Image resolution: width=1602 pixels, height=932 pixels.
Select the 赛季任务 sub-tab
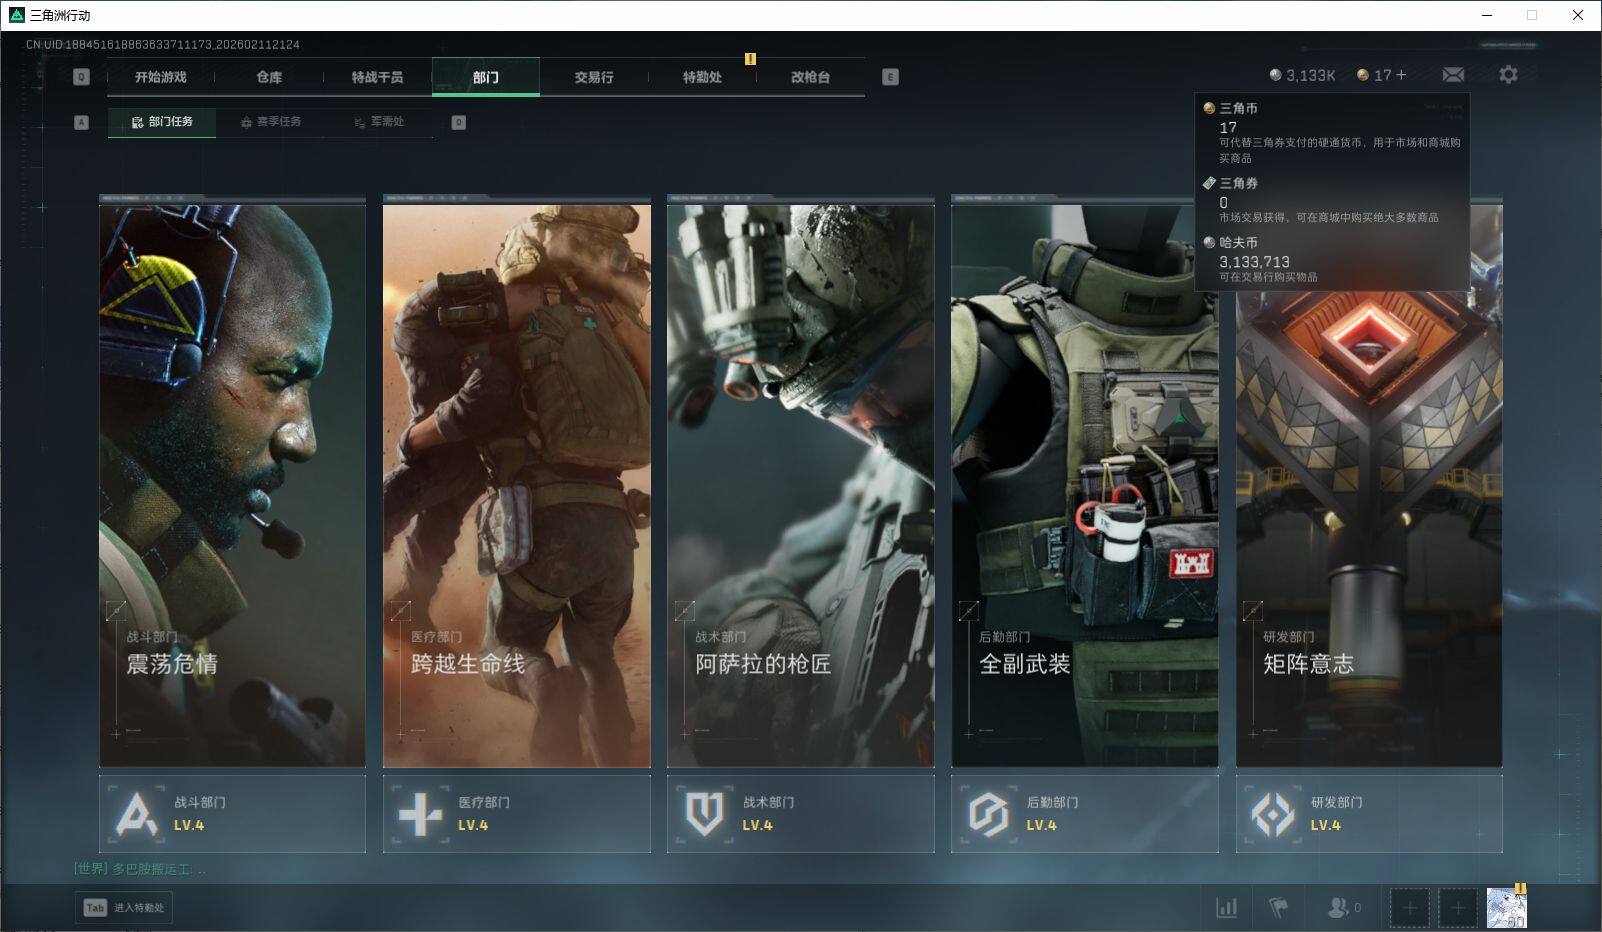270,122
